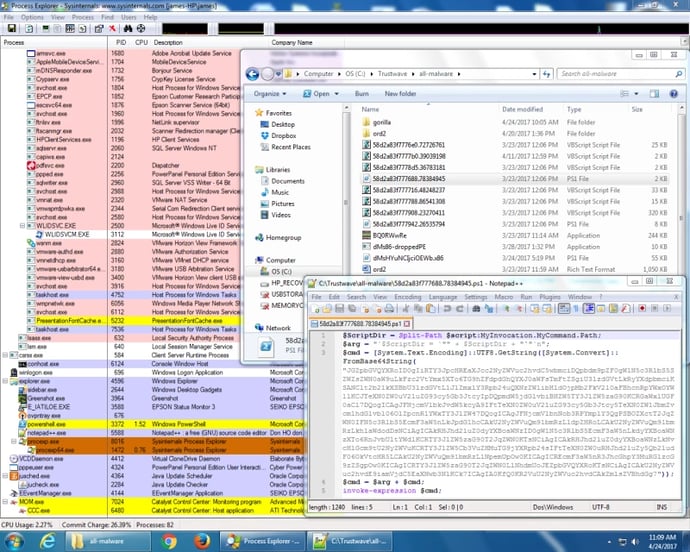This screenshot has height=552, width=690.
Task: Click the crosshair Find Window's Process icon
Action: tap(140, 29)
